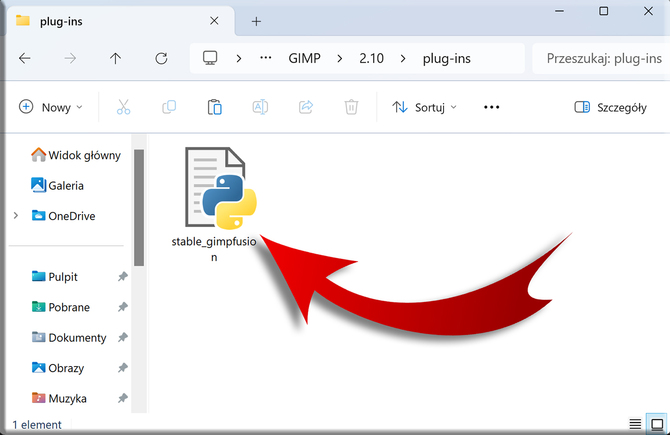Open the Dokumenty folder

69,337
